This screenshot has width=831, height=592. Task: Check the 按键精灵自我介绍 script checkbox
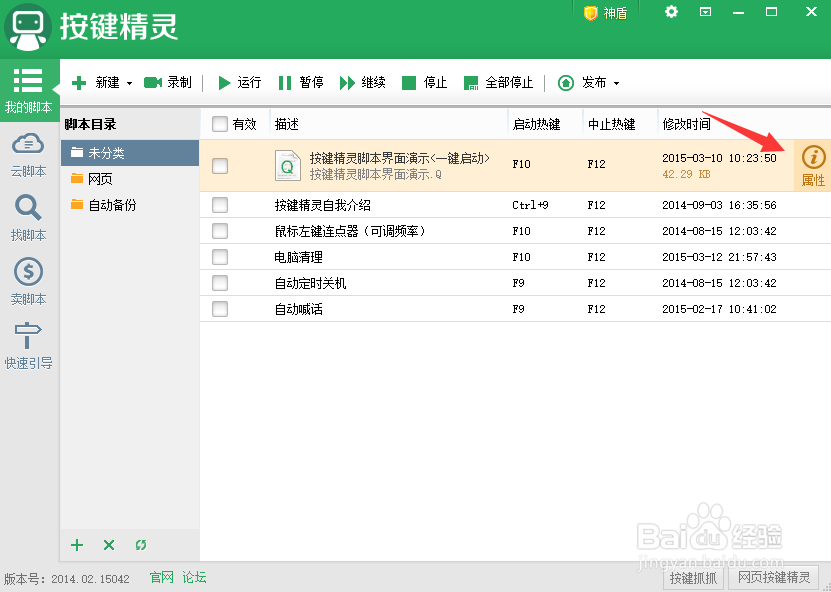[x=220, y=205]
